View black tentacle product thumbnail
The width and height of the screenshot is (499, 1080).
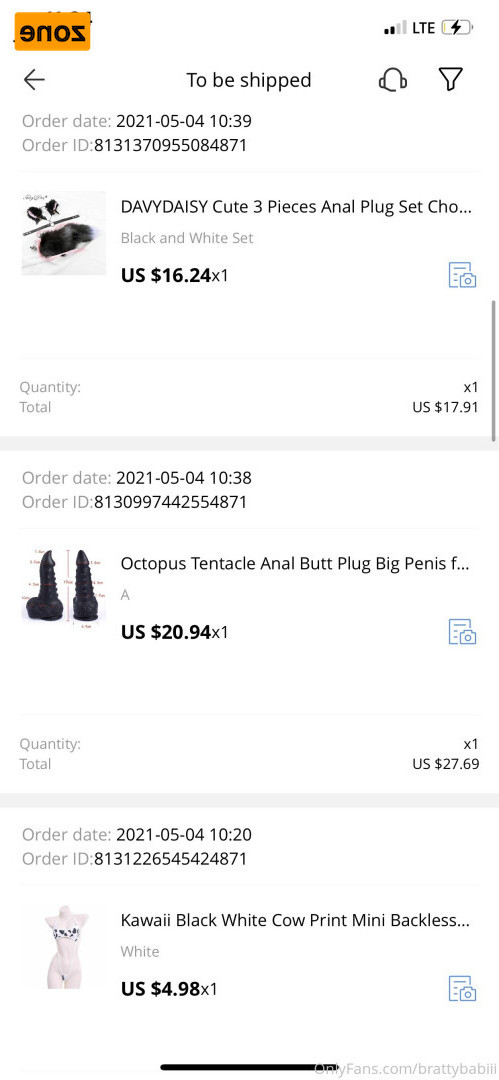63,590
